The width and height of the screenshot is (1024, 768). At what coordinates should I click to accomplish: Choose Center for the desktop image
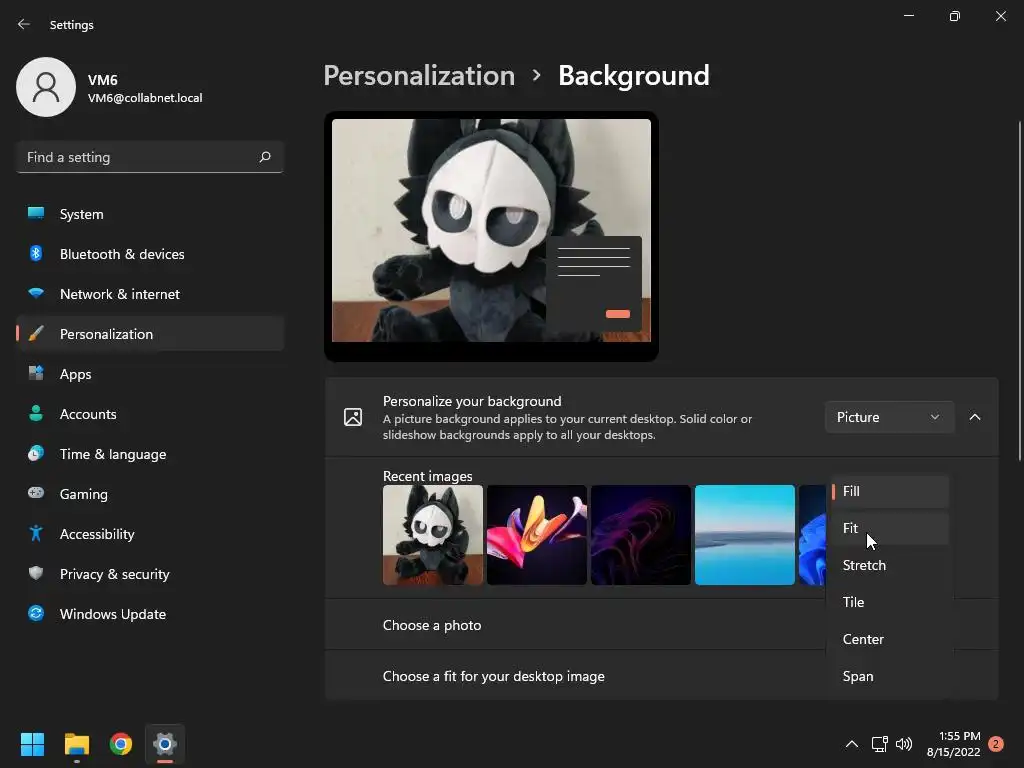pyautogui.click(x=889, y=639)
